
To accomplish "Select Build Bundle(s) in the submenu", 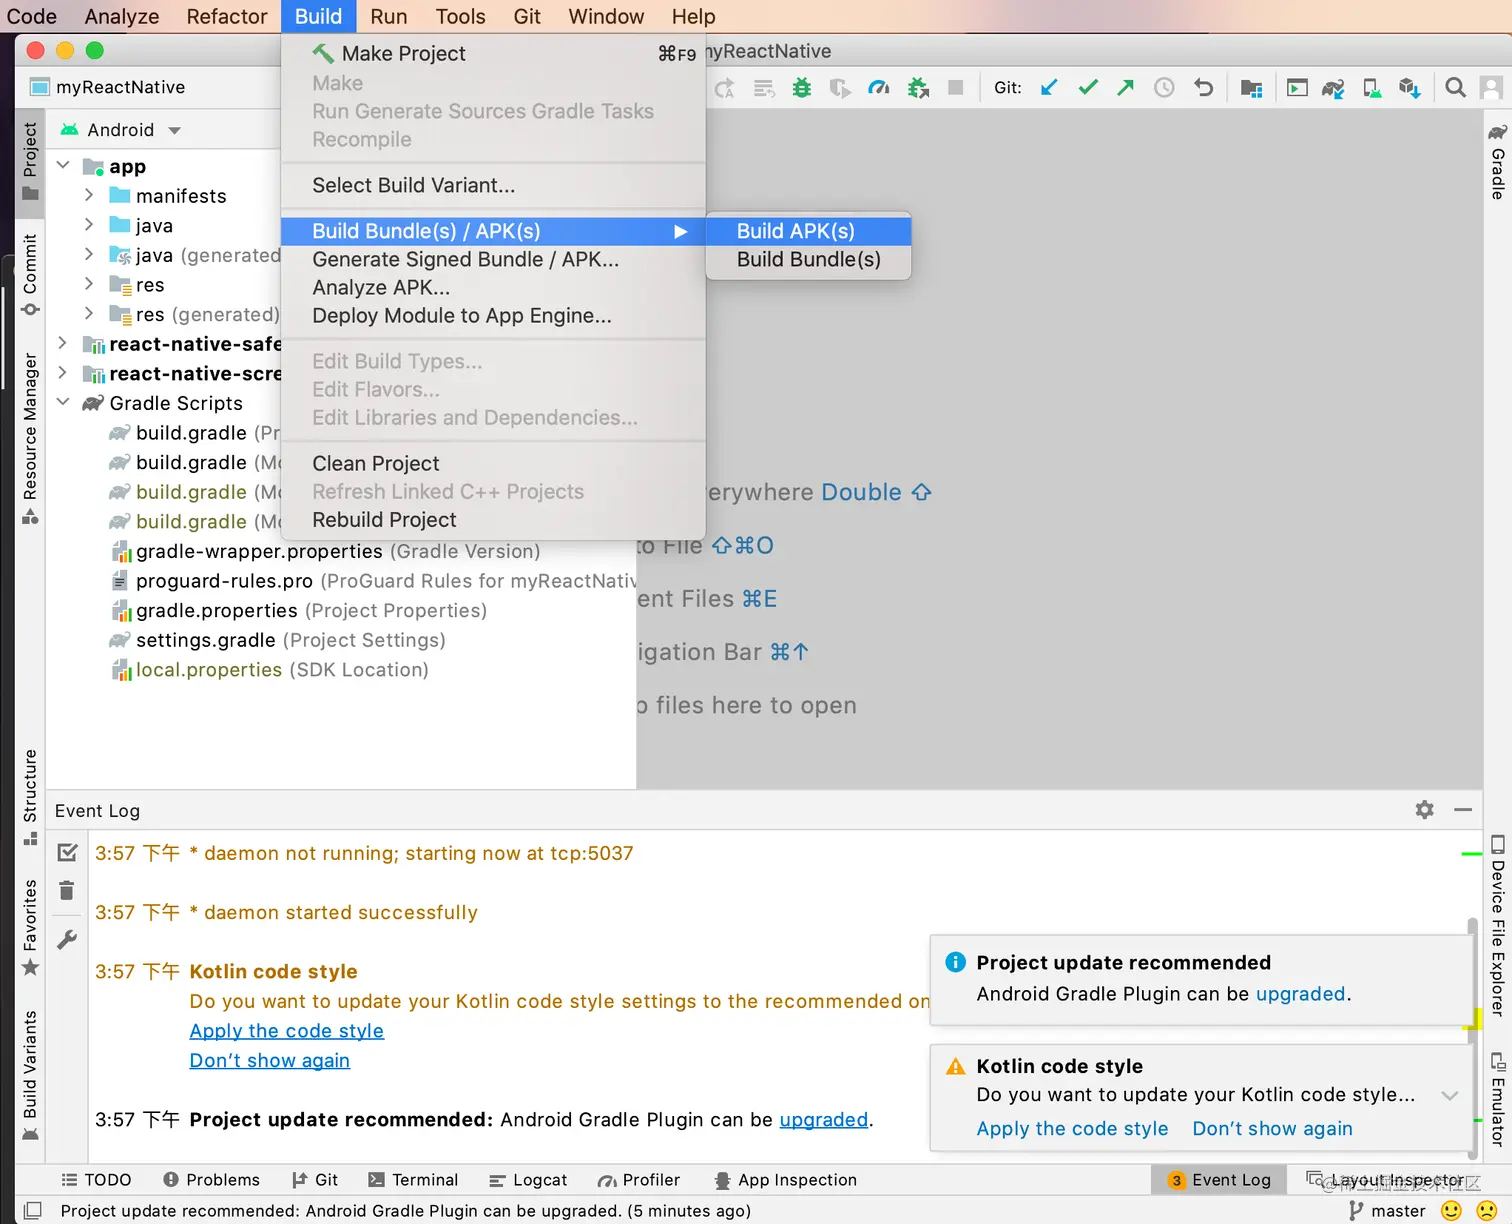I will click(x=808, y=259).
